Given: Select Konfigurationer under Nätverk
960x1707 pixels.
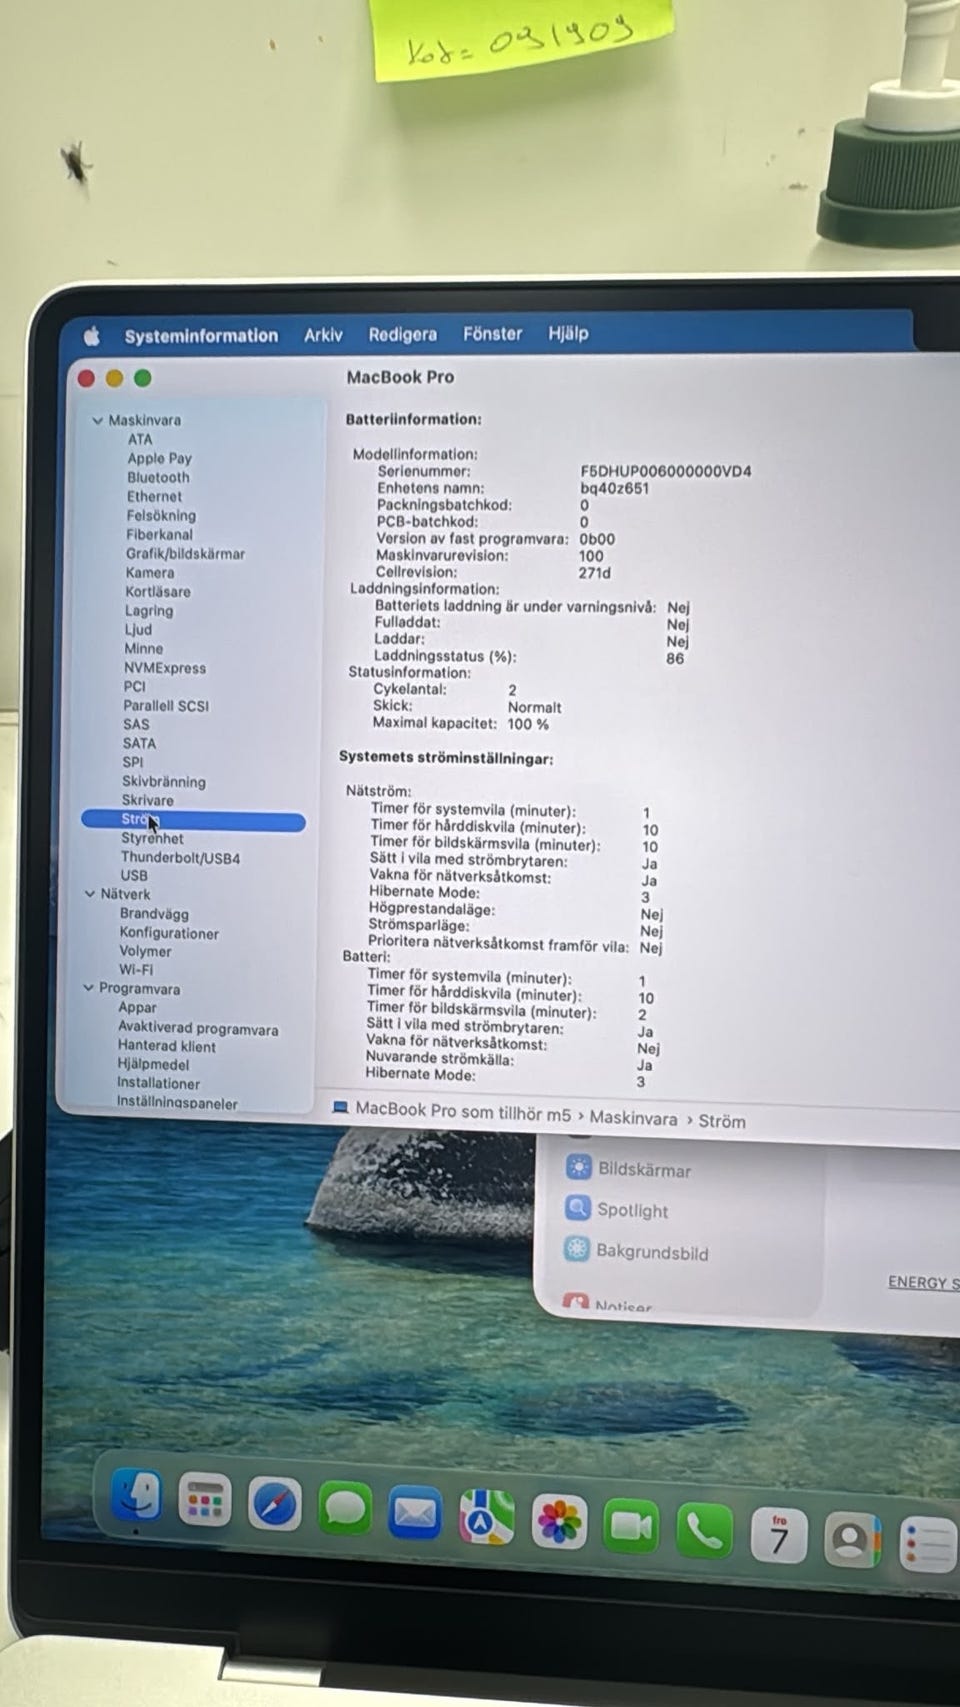Looking at the screenshot, I should pyautogui.click(x=169, y=932).
